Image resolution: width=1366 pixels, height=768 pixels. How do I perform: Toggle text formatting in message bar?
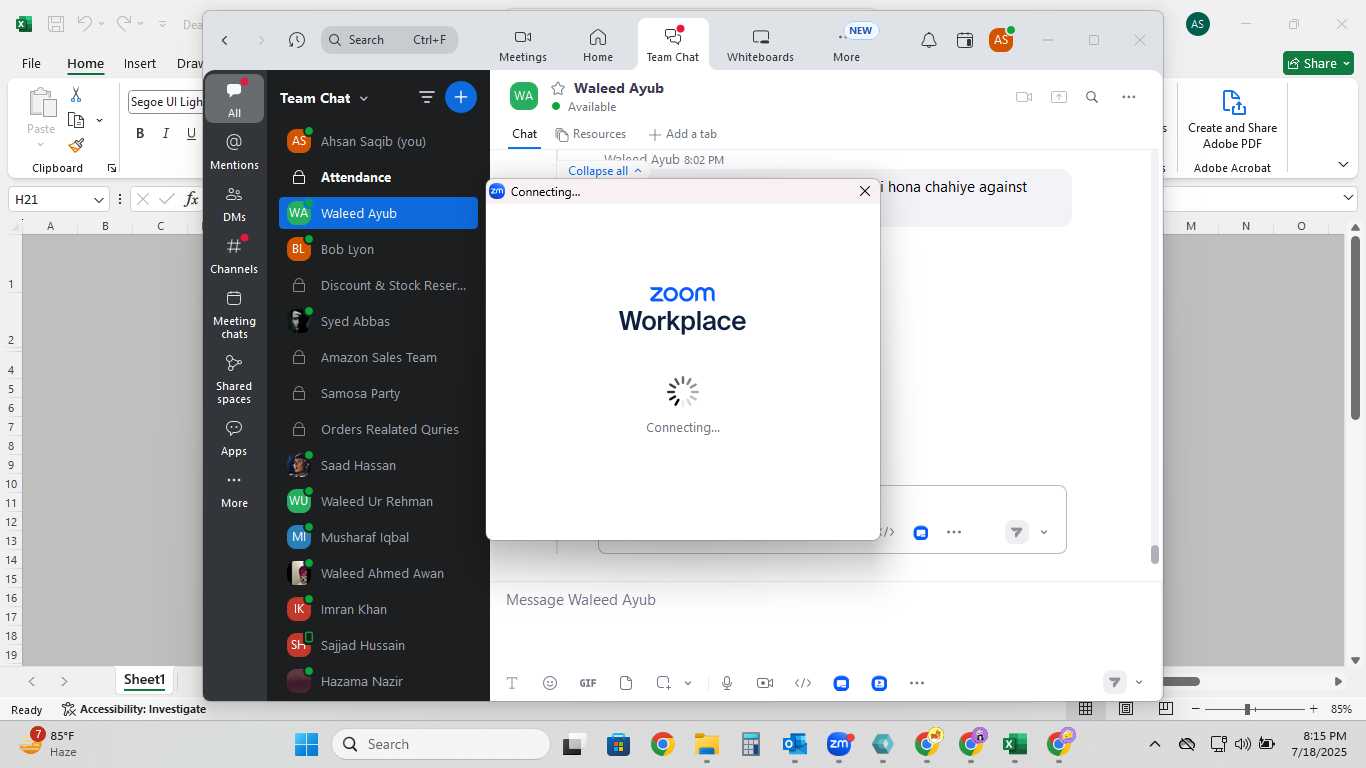pyautogui.click(x=512, y=683)
